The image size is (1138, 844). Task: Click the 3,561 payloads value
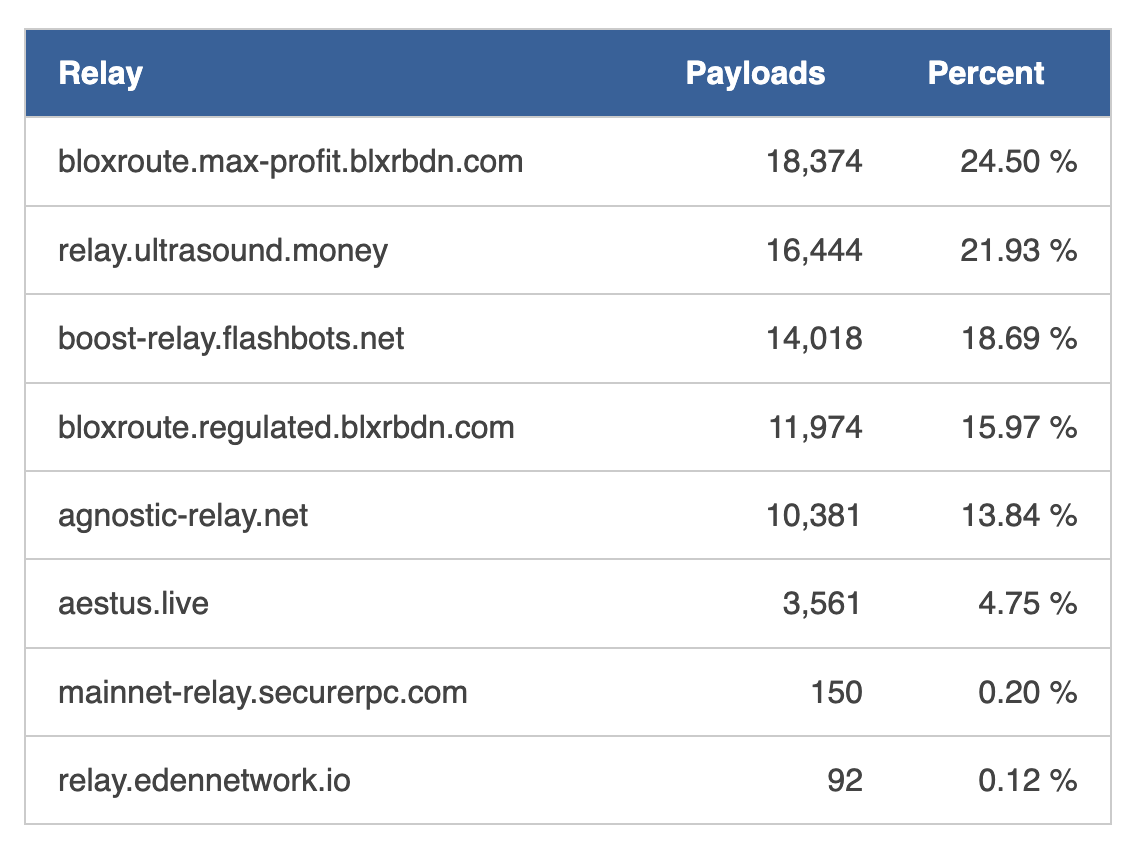click(821, 604)
